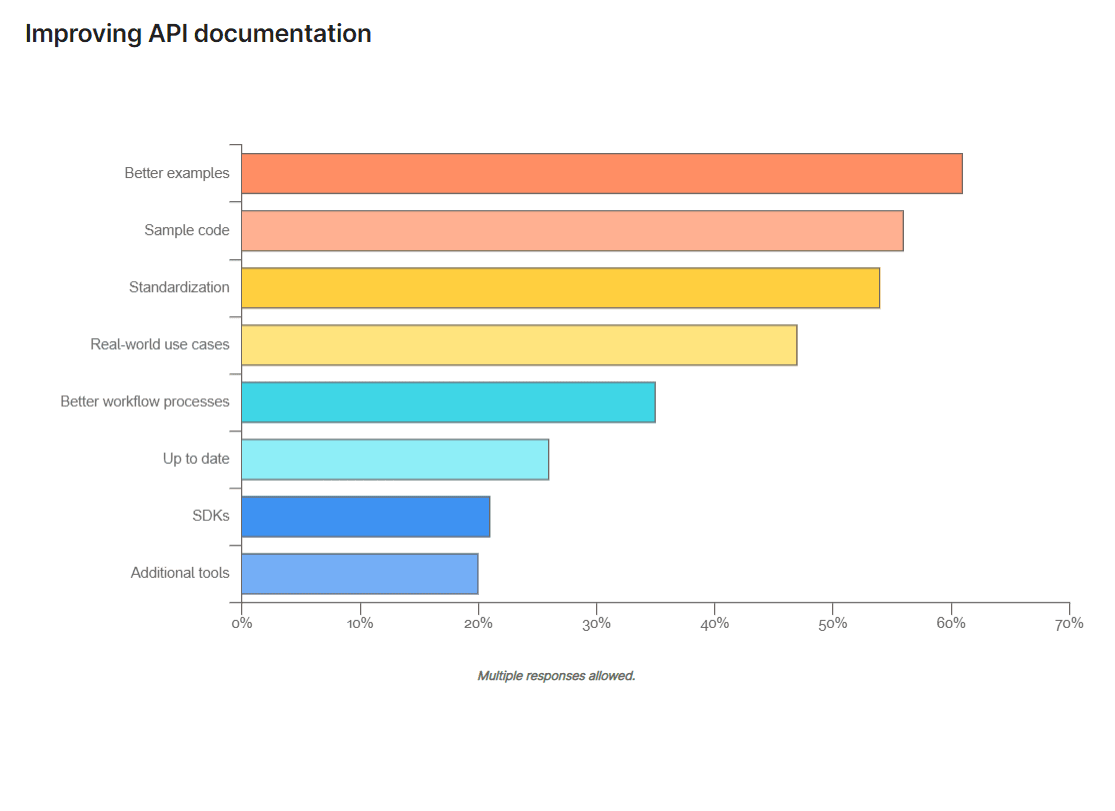Select the 'Up to date' bar
The height and width of the screenshot is (811, 1115).
coord(395,458)
